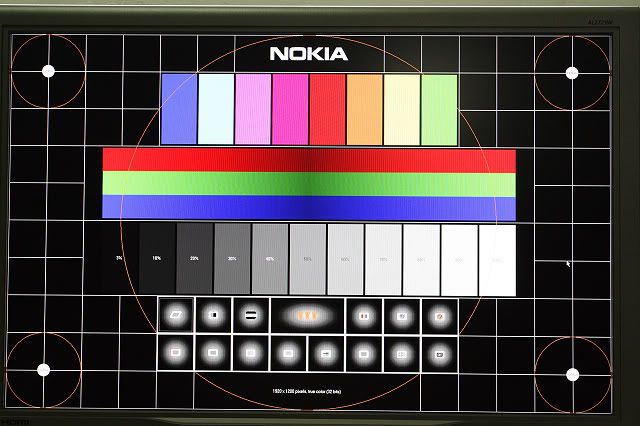Select the pale yellow color swatch
Image resolution: width=640 pixels, height=426 pixels.
tap(402, 110)
